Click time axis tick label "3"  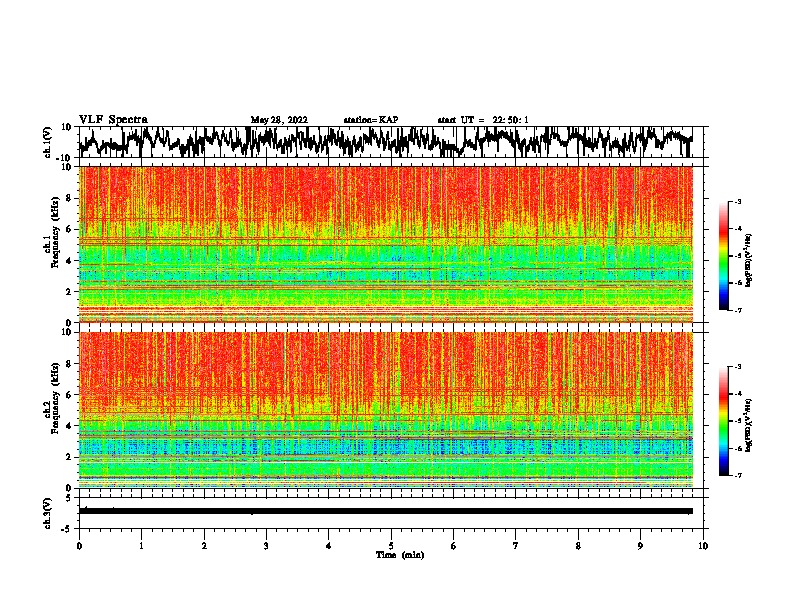[x=266, y=546]
